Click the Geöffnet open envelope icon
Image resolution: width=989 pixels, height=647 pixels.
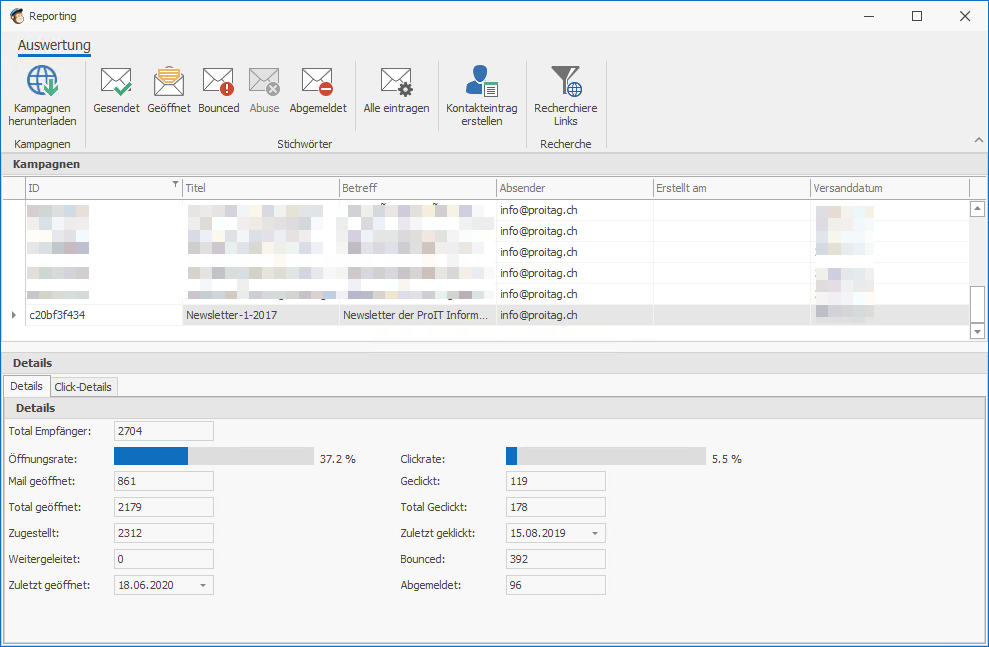point(168,82)
